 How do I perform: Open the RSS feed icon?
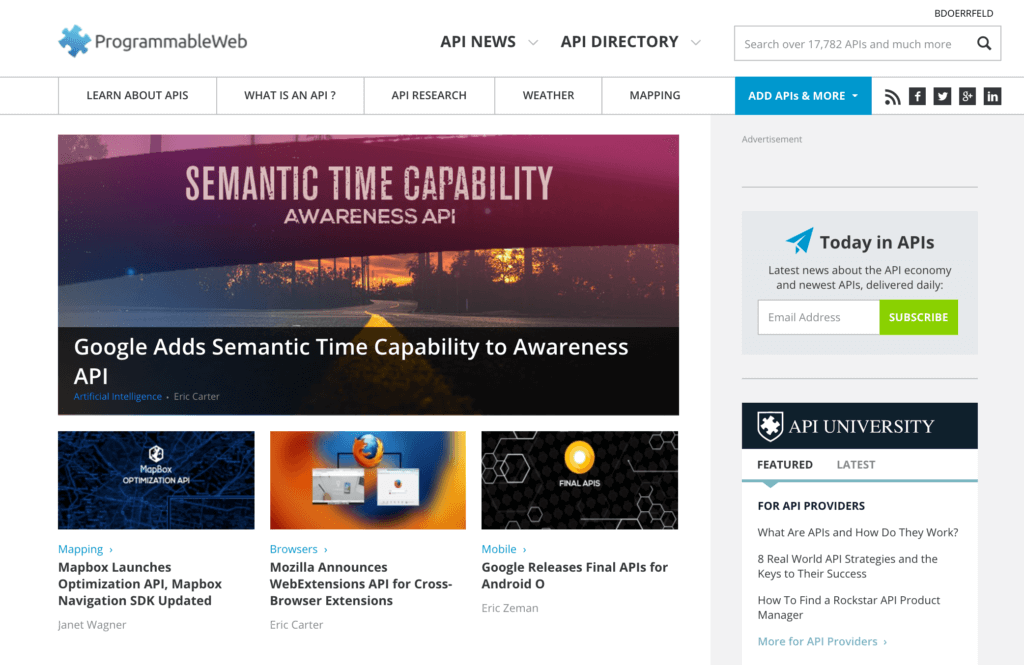point(893,95)
